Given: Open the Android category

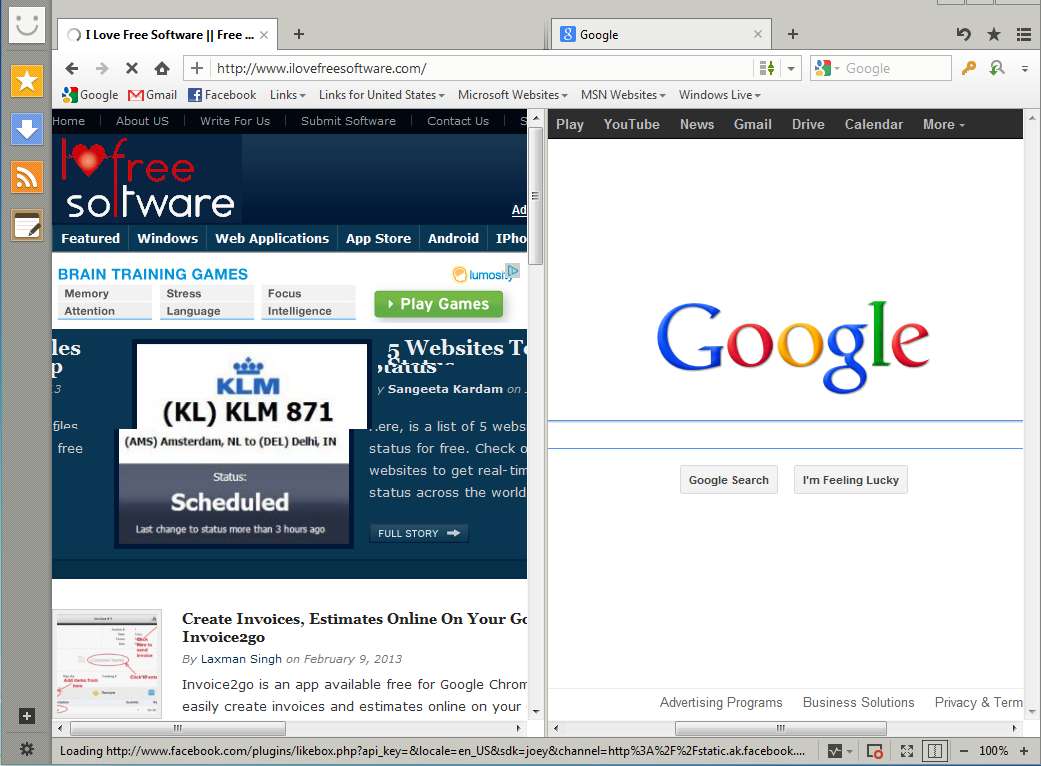Looking at the screenshot, I should click(x=453, y=238).
